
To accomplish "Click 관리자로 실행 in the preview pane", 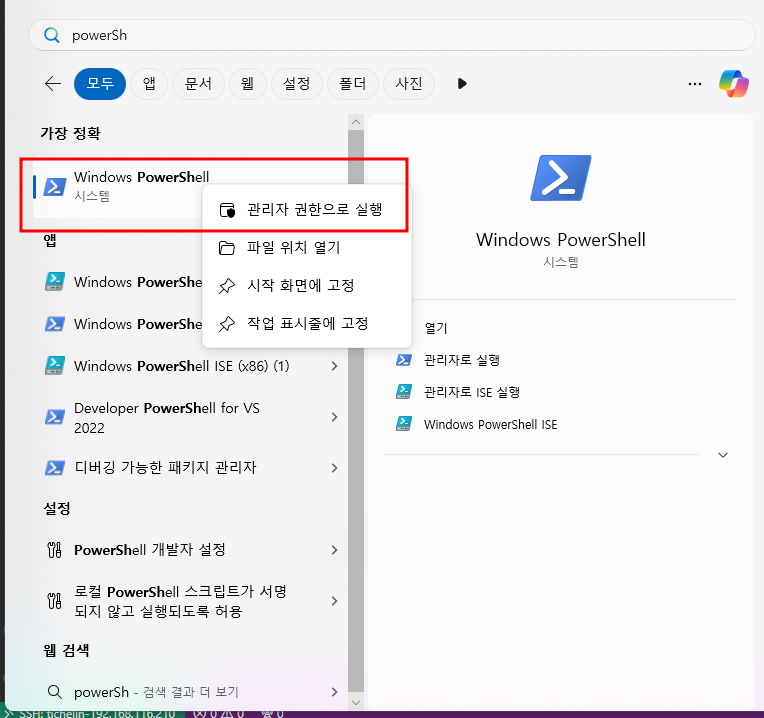I will point(462,360).
